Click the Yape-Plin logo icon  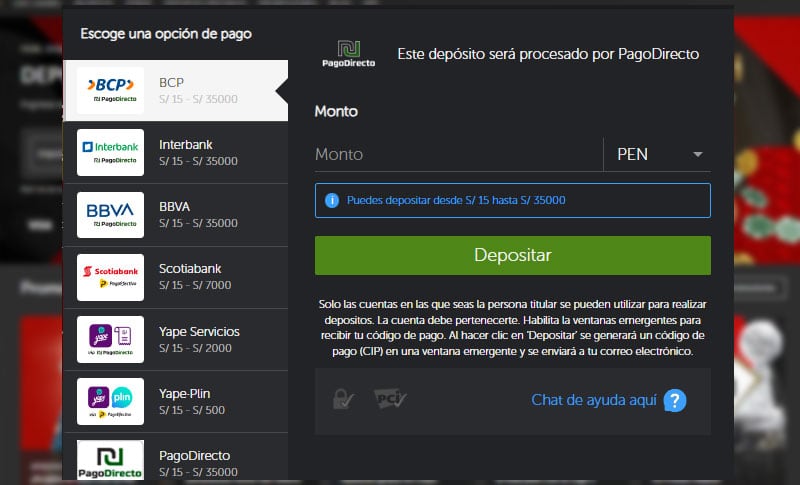(110, 401)
